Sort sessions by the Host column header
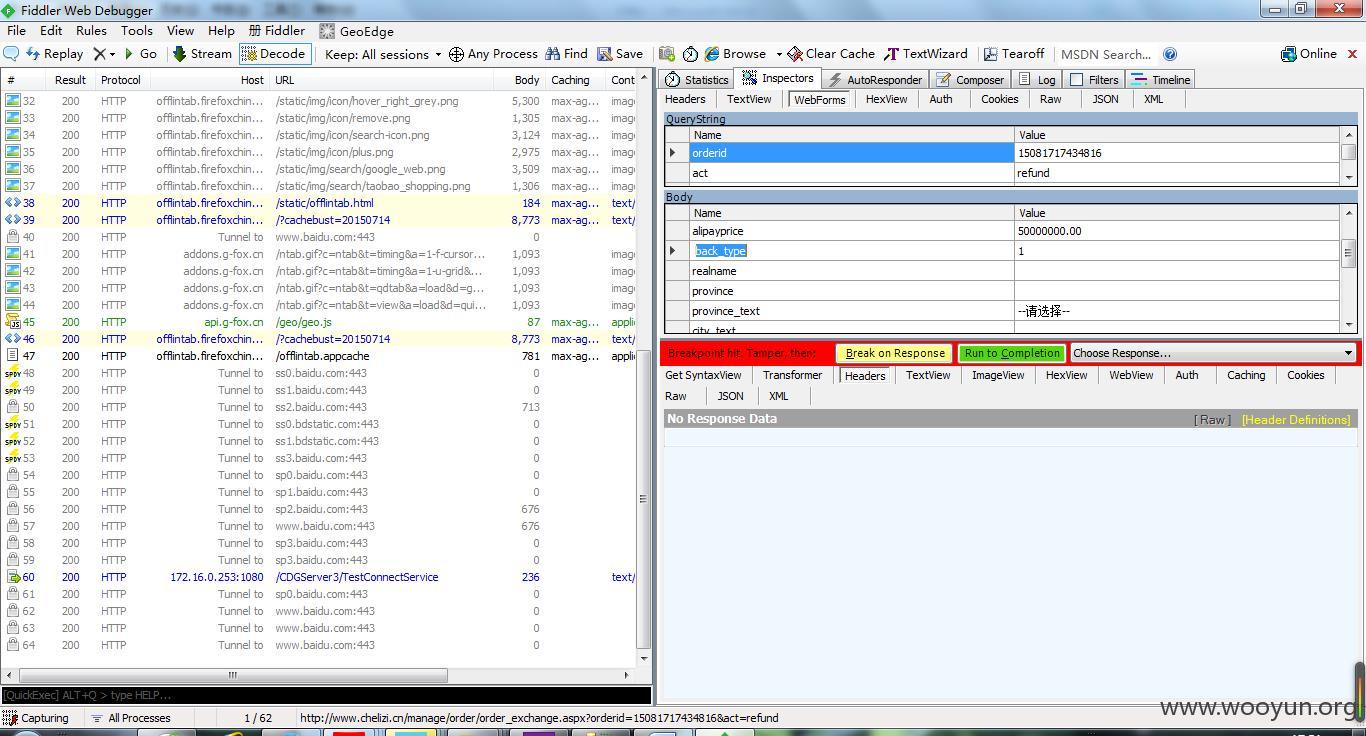This screenshot has width=1366, height=736. [x=210, y=80]
